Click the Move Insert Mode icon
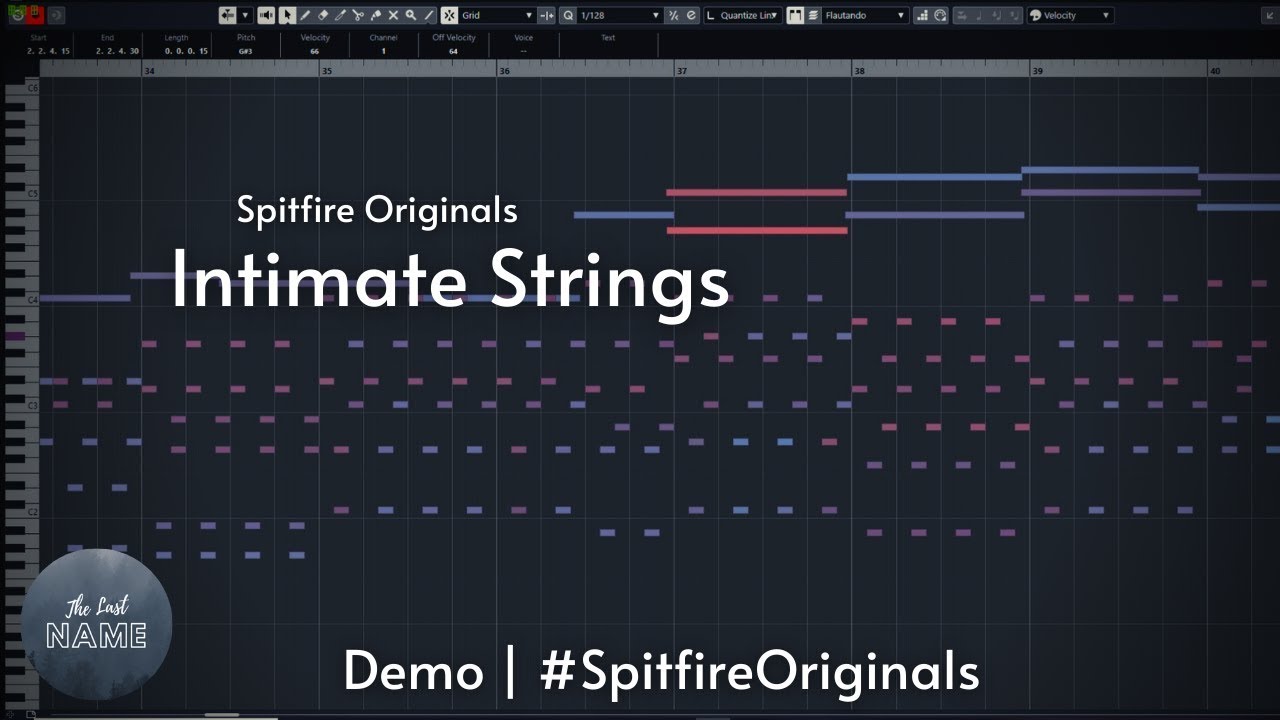The image size is (1280, 720). pos(963,15)
